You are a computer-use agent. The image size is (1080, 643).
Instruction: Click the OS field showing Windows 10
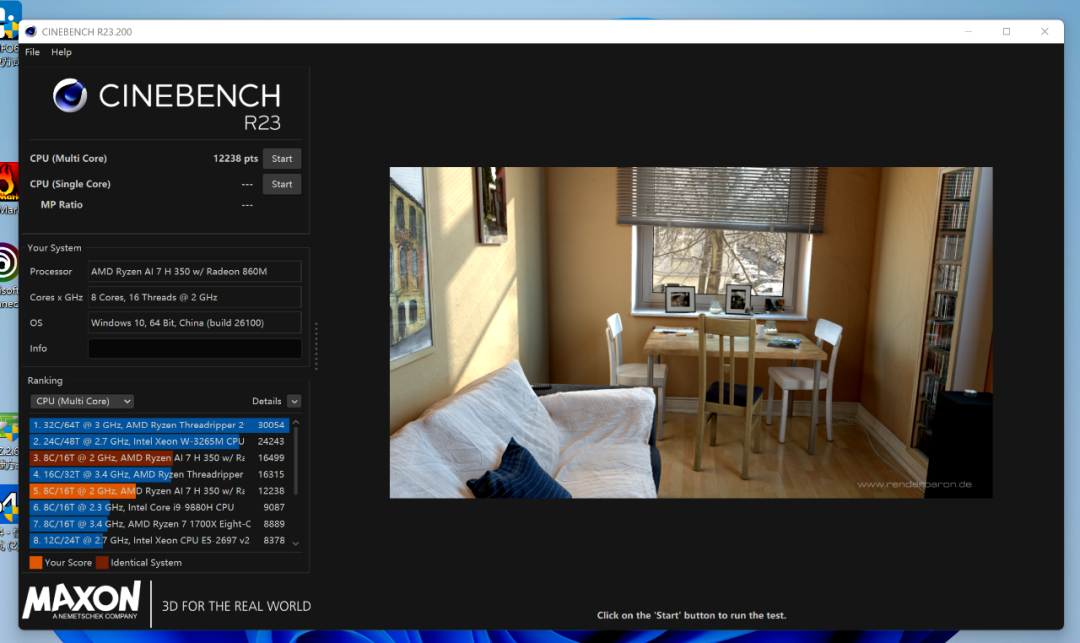point(195,323)
